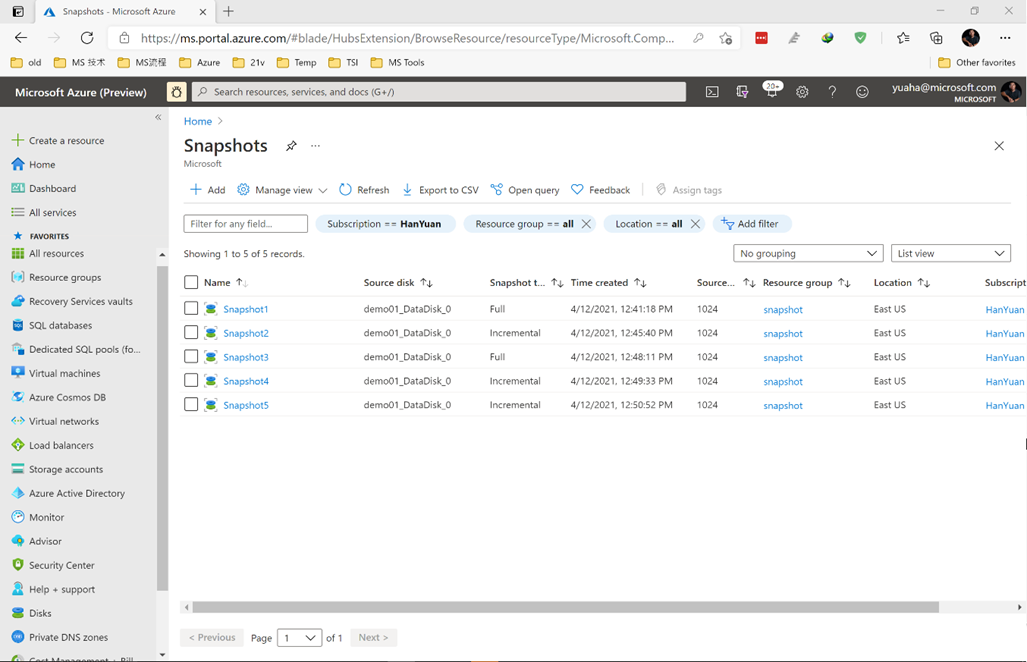Click the horizontal scrollbar under the table
Screen dimensions: 1027x662
566,607
